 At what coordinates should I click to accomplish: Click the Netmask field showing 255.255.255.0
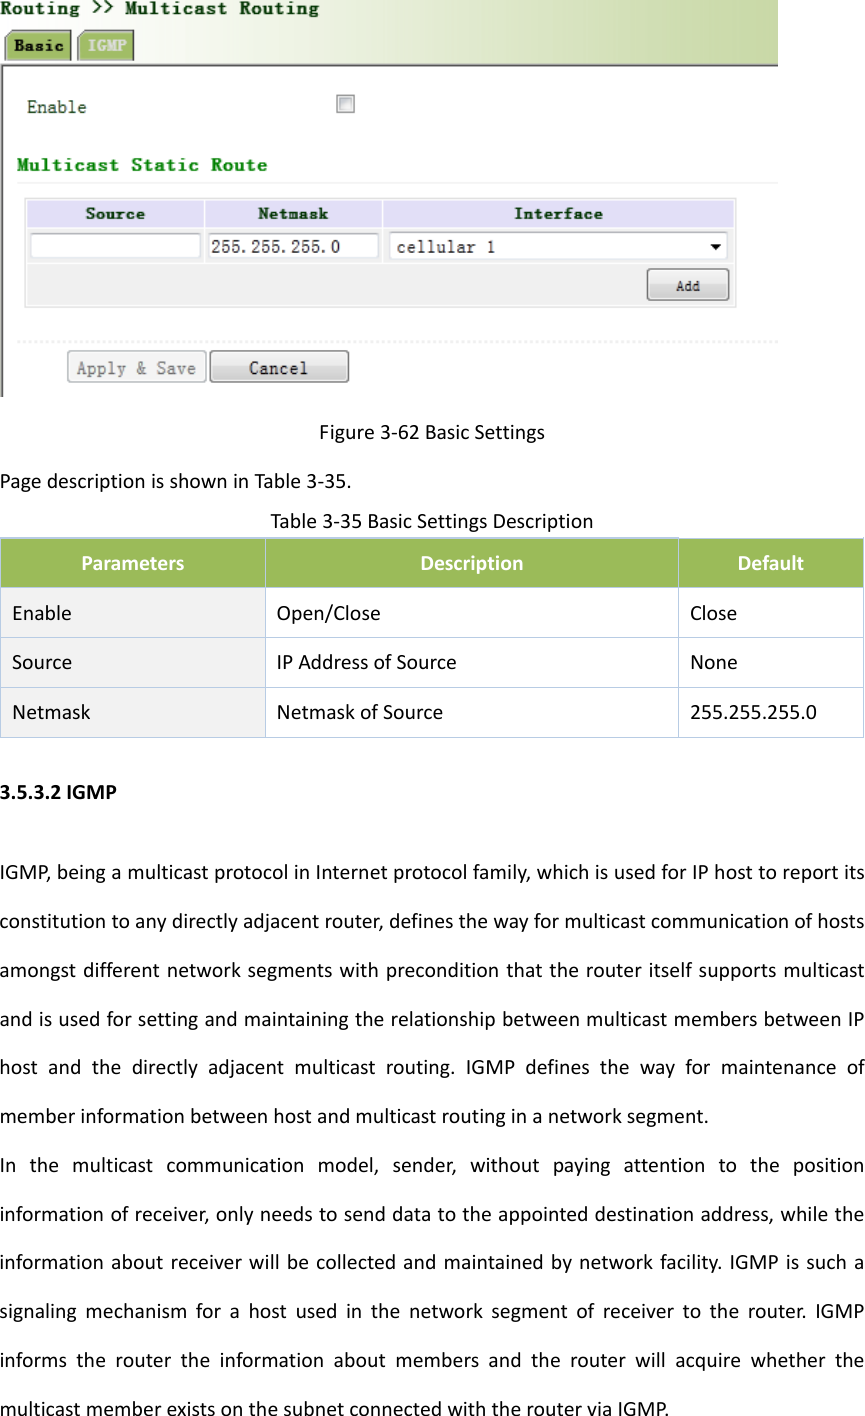pyautogui.click(x=292, y=246)
